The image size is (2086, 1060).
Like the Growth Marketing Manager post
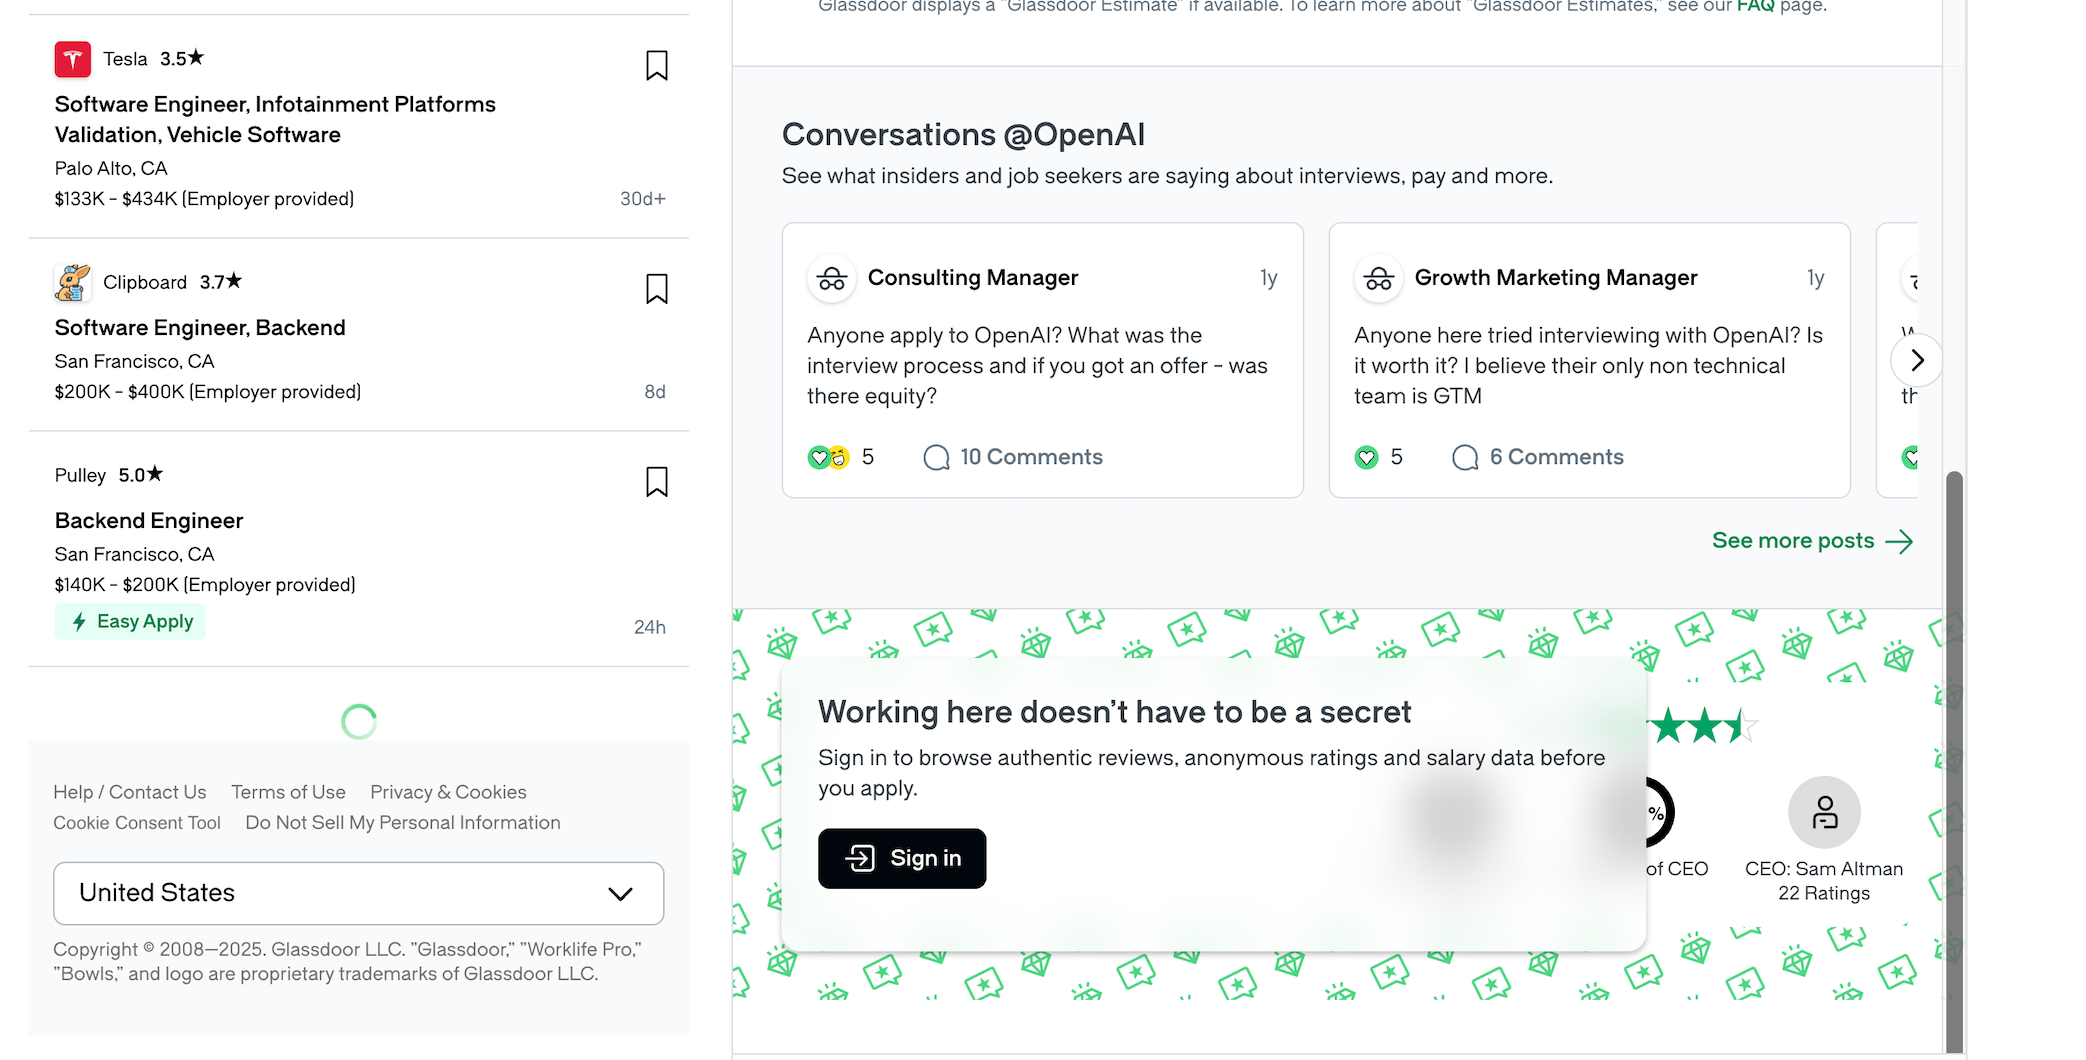click(x=1366, y=458)
